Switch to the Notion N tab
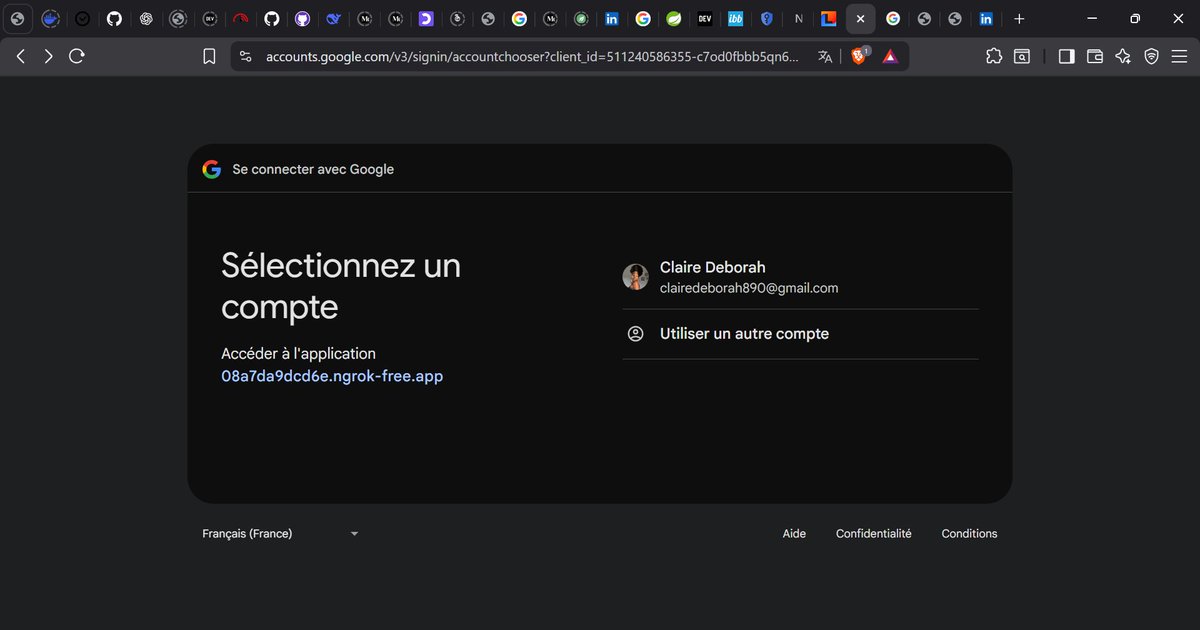The width and height of the screenshot is (1200, 630). point(798,19)
